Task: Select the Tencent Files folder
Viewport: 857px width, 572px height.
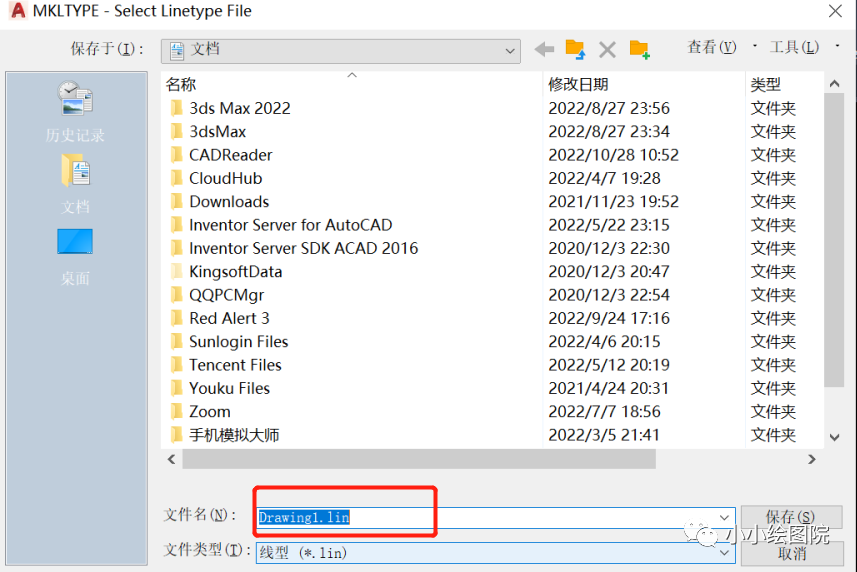Action: 235,365
